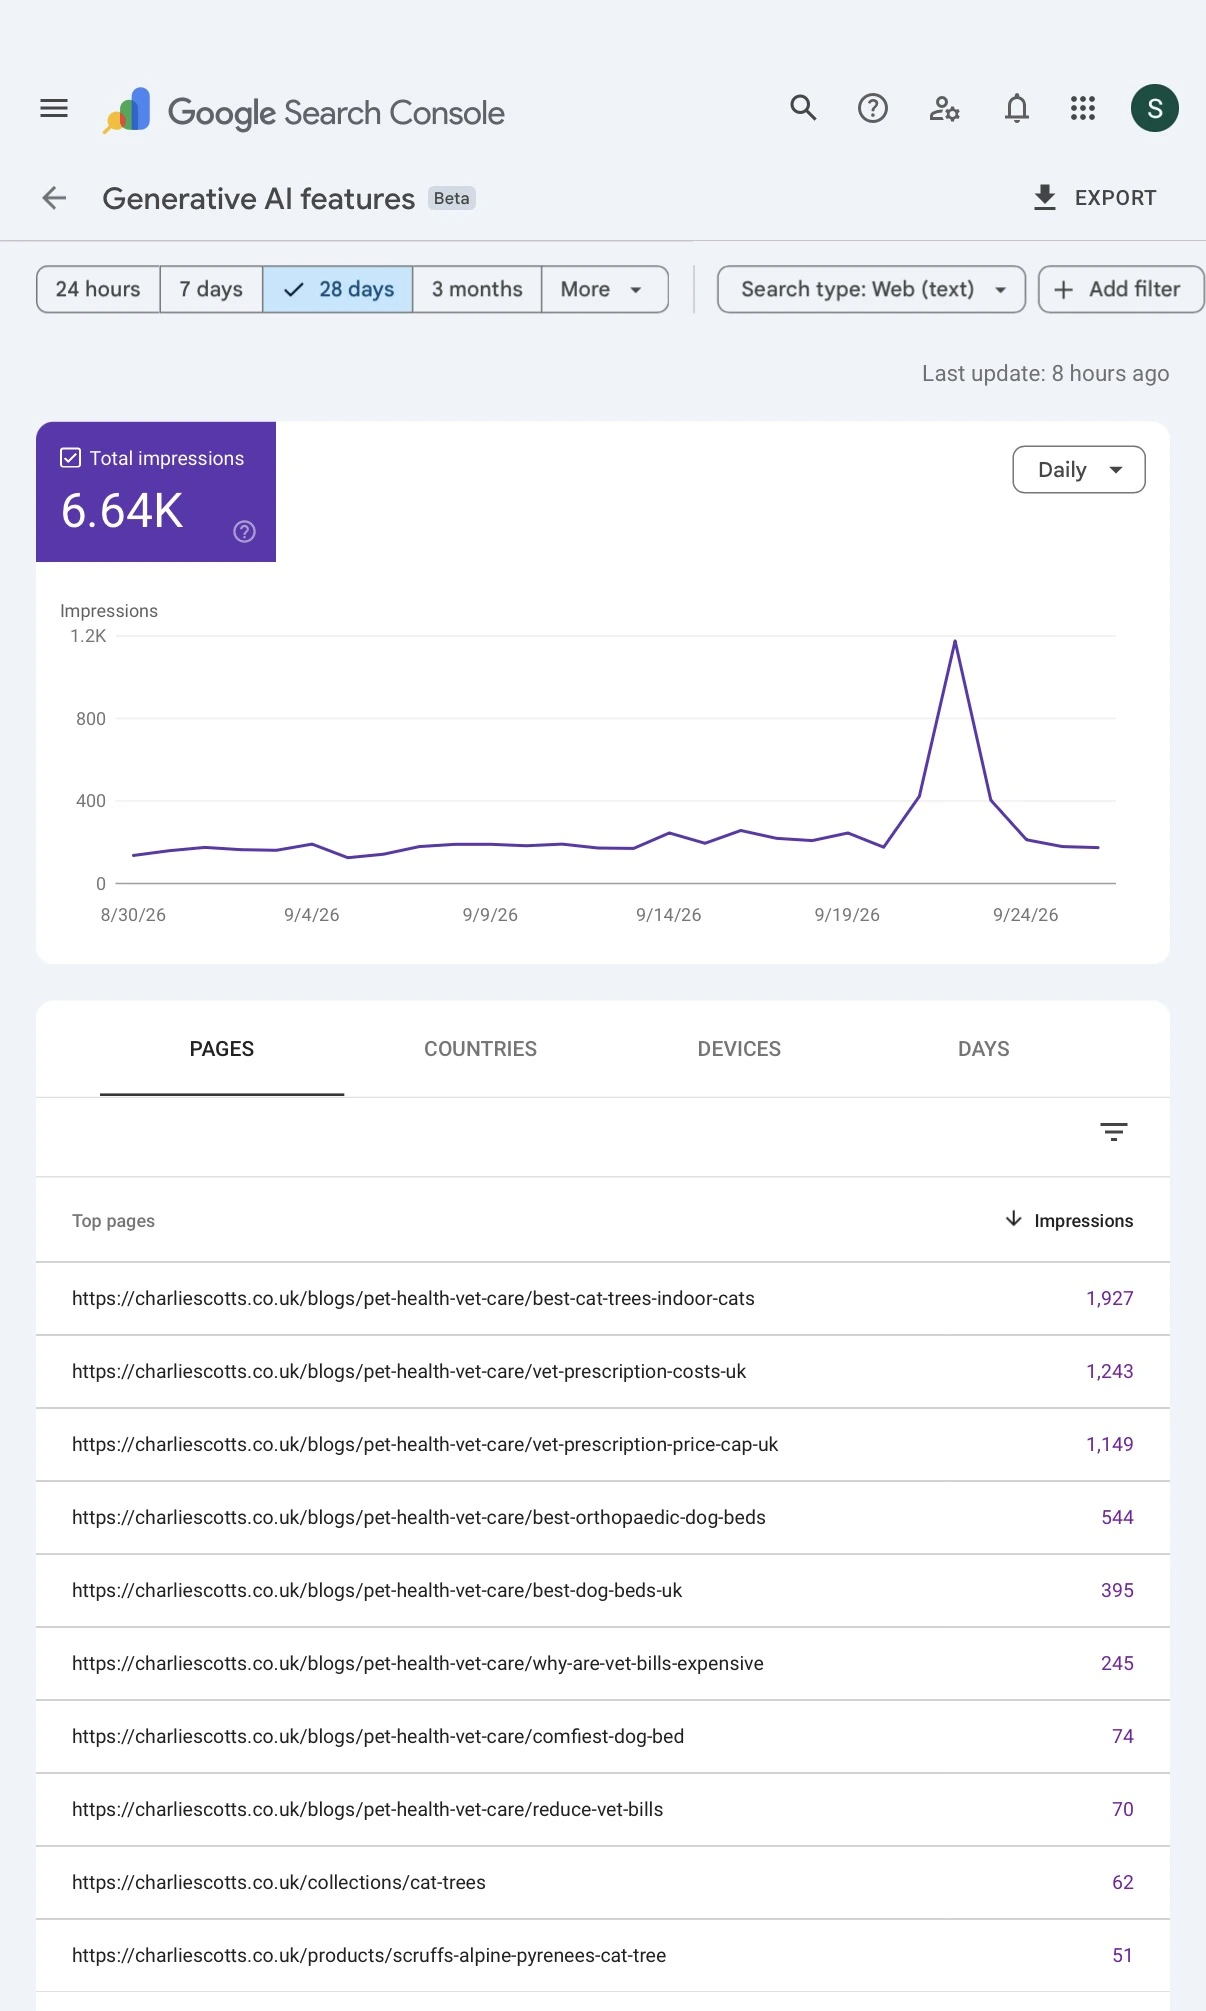Click the 6.64K total impressions figure
1206x2011 pixels.
click(122, 511)
